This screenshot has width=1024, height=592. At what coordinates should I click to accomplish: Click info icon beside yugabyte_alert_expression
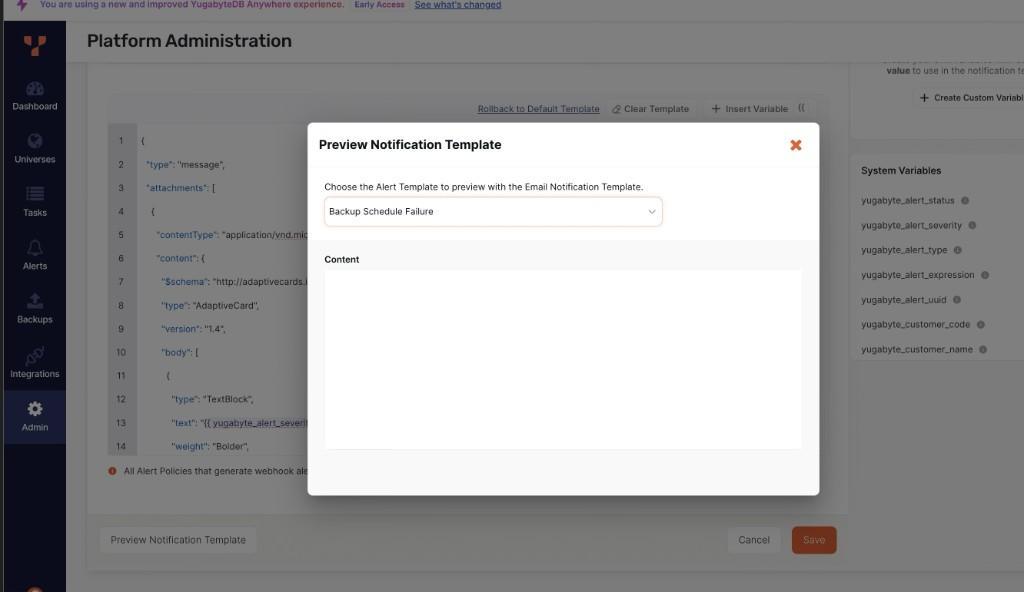pyautogui.click(x=985, y=275)
